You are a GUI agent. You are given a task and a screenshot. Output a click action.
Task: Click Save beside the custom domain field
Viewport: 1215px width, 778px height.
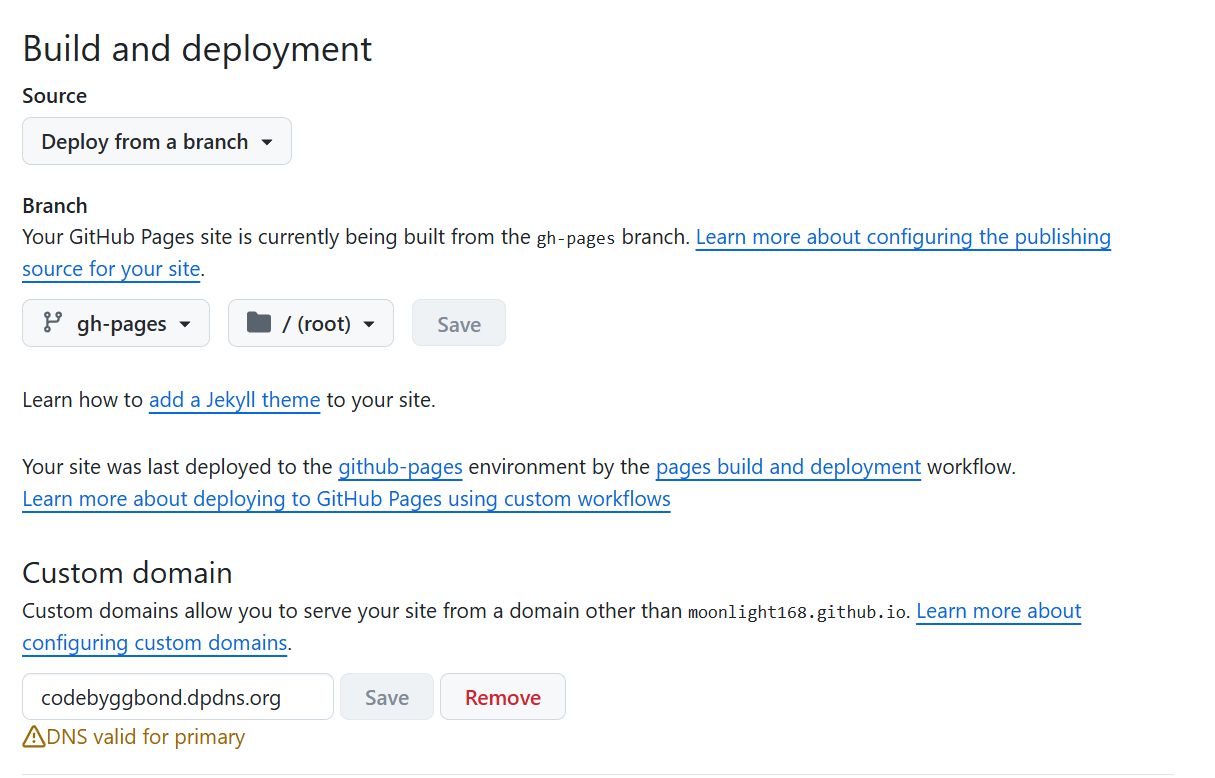(387, 697)
